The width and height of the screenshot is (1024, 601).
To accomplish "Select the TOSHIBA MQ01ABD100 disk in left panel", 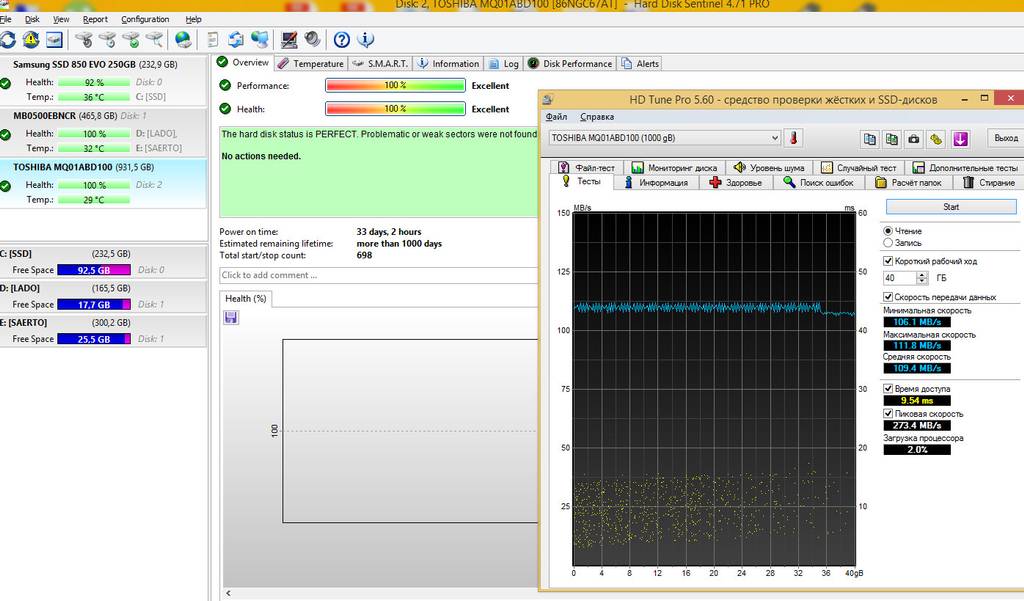I will tap(103, 183).
